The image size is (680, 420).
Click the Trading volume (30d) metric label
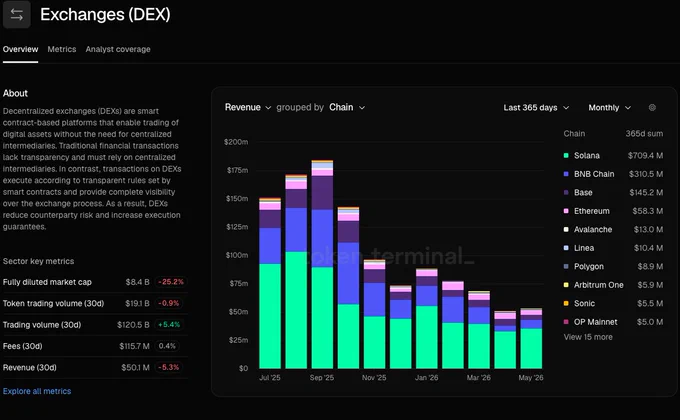(x=42, y=325)
